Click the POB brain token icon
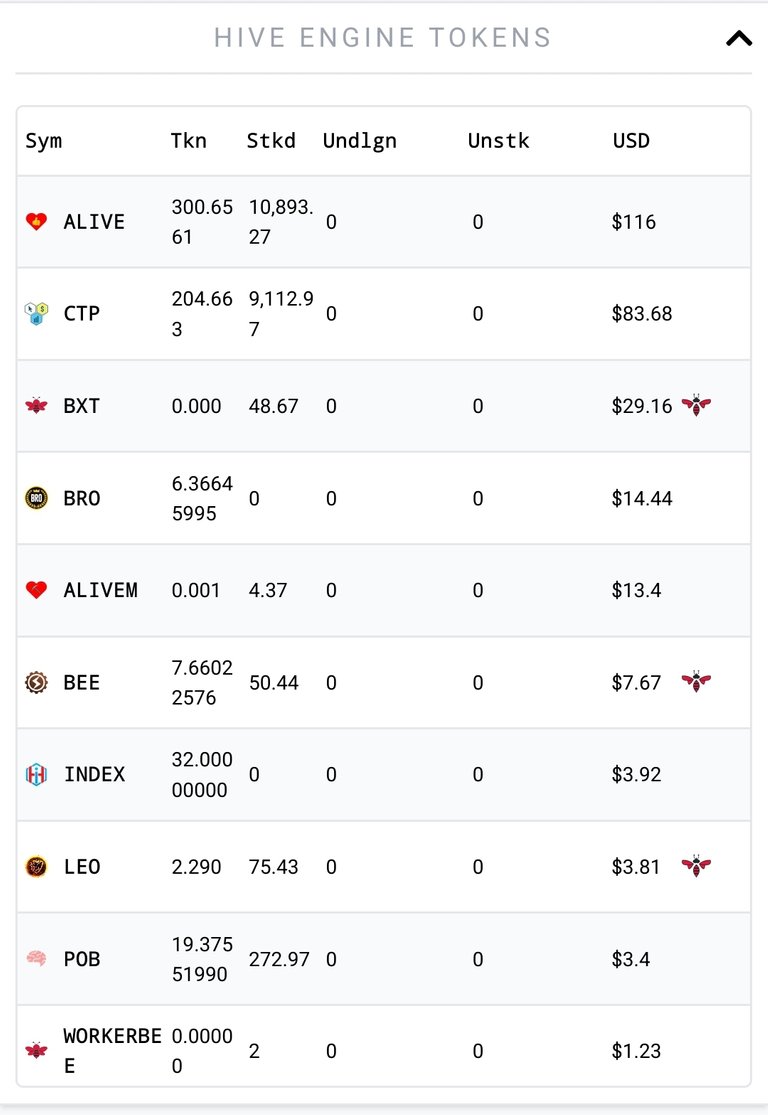 tap(36, 959)
